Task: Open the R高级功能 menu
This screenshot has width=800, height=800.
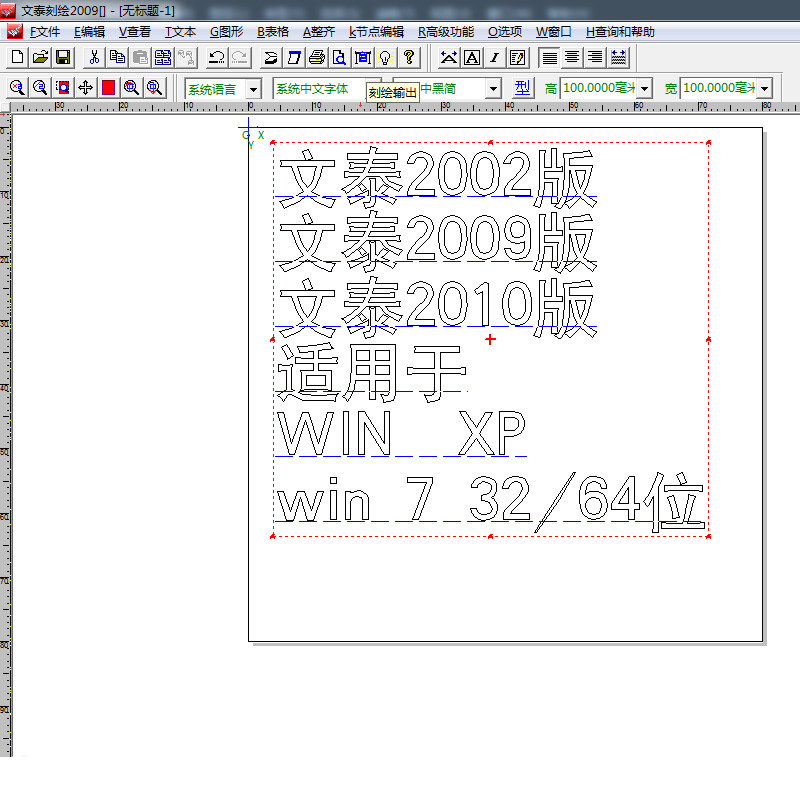Action: pyautogui.click(x=446, y=32)
